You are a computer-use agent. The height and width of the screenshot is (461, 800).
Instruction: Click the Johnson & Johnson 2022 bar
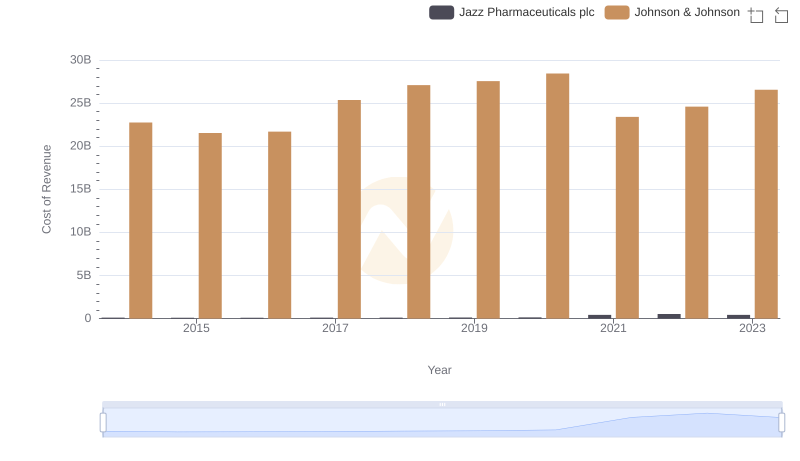697,213
